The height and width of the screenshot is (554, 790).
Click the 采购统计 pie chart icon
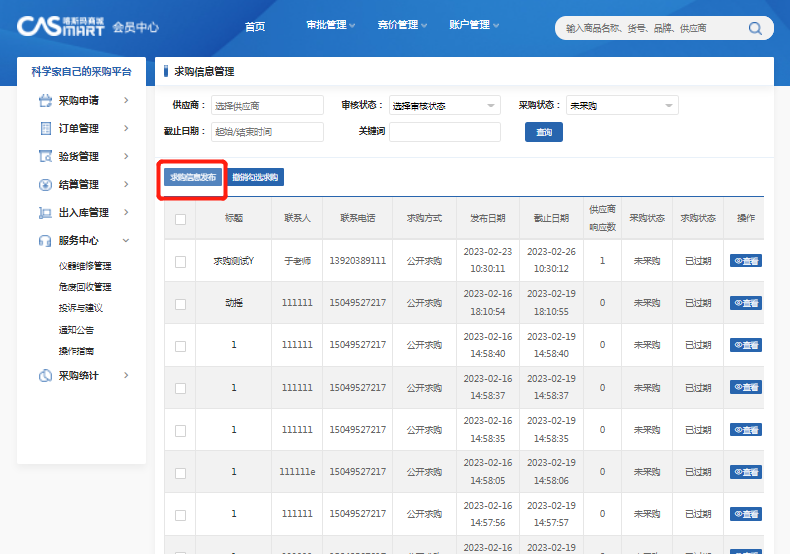pyautogui.click(x=45, y=375)
